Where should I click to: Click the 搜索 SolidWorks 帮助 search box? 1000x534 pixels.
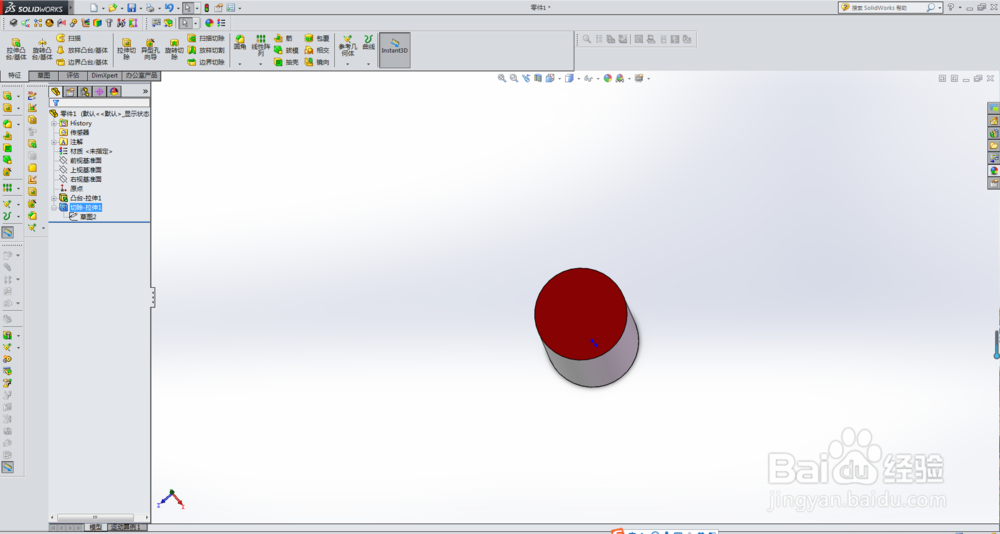pos(888,8)
